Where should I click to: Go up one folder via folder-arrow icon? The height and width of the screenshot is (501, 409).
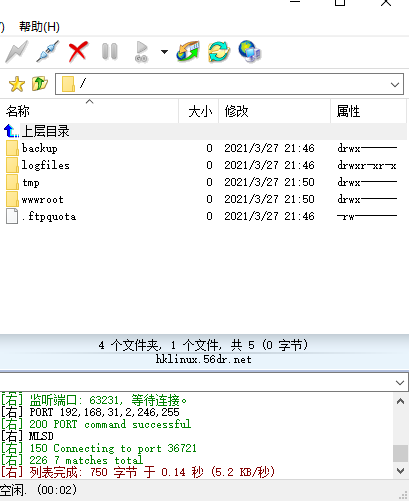point(40,84)
